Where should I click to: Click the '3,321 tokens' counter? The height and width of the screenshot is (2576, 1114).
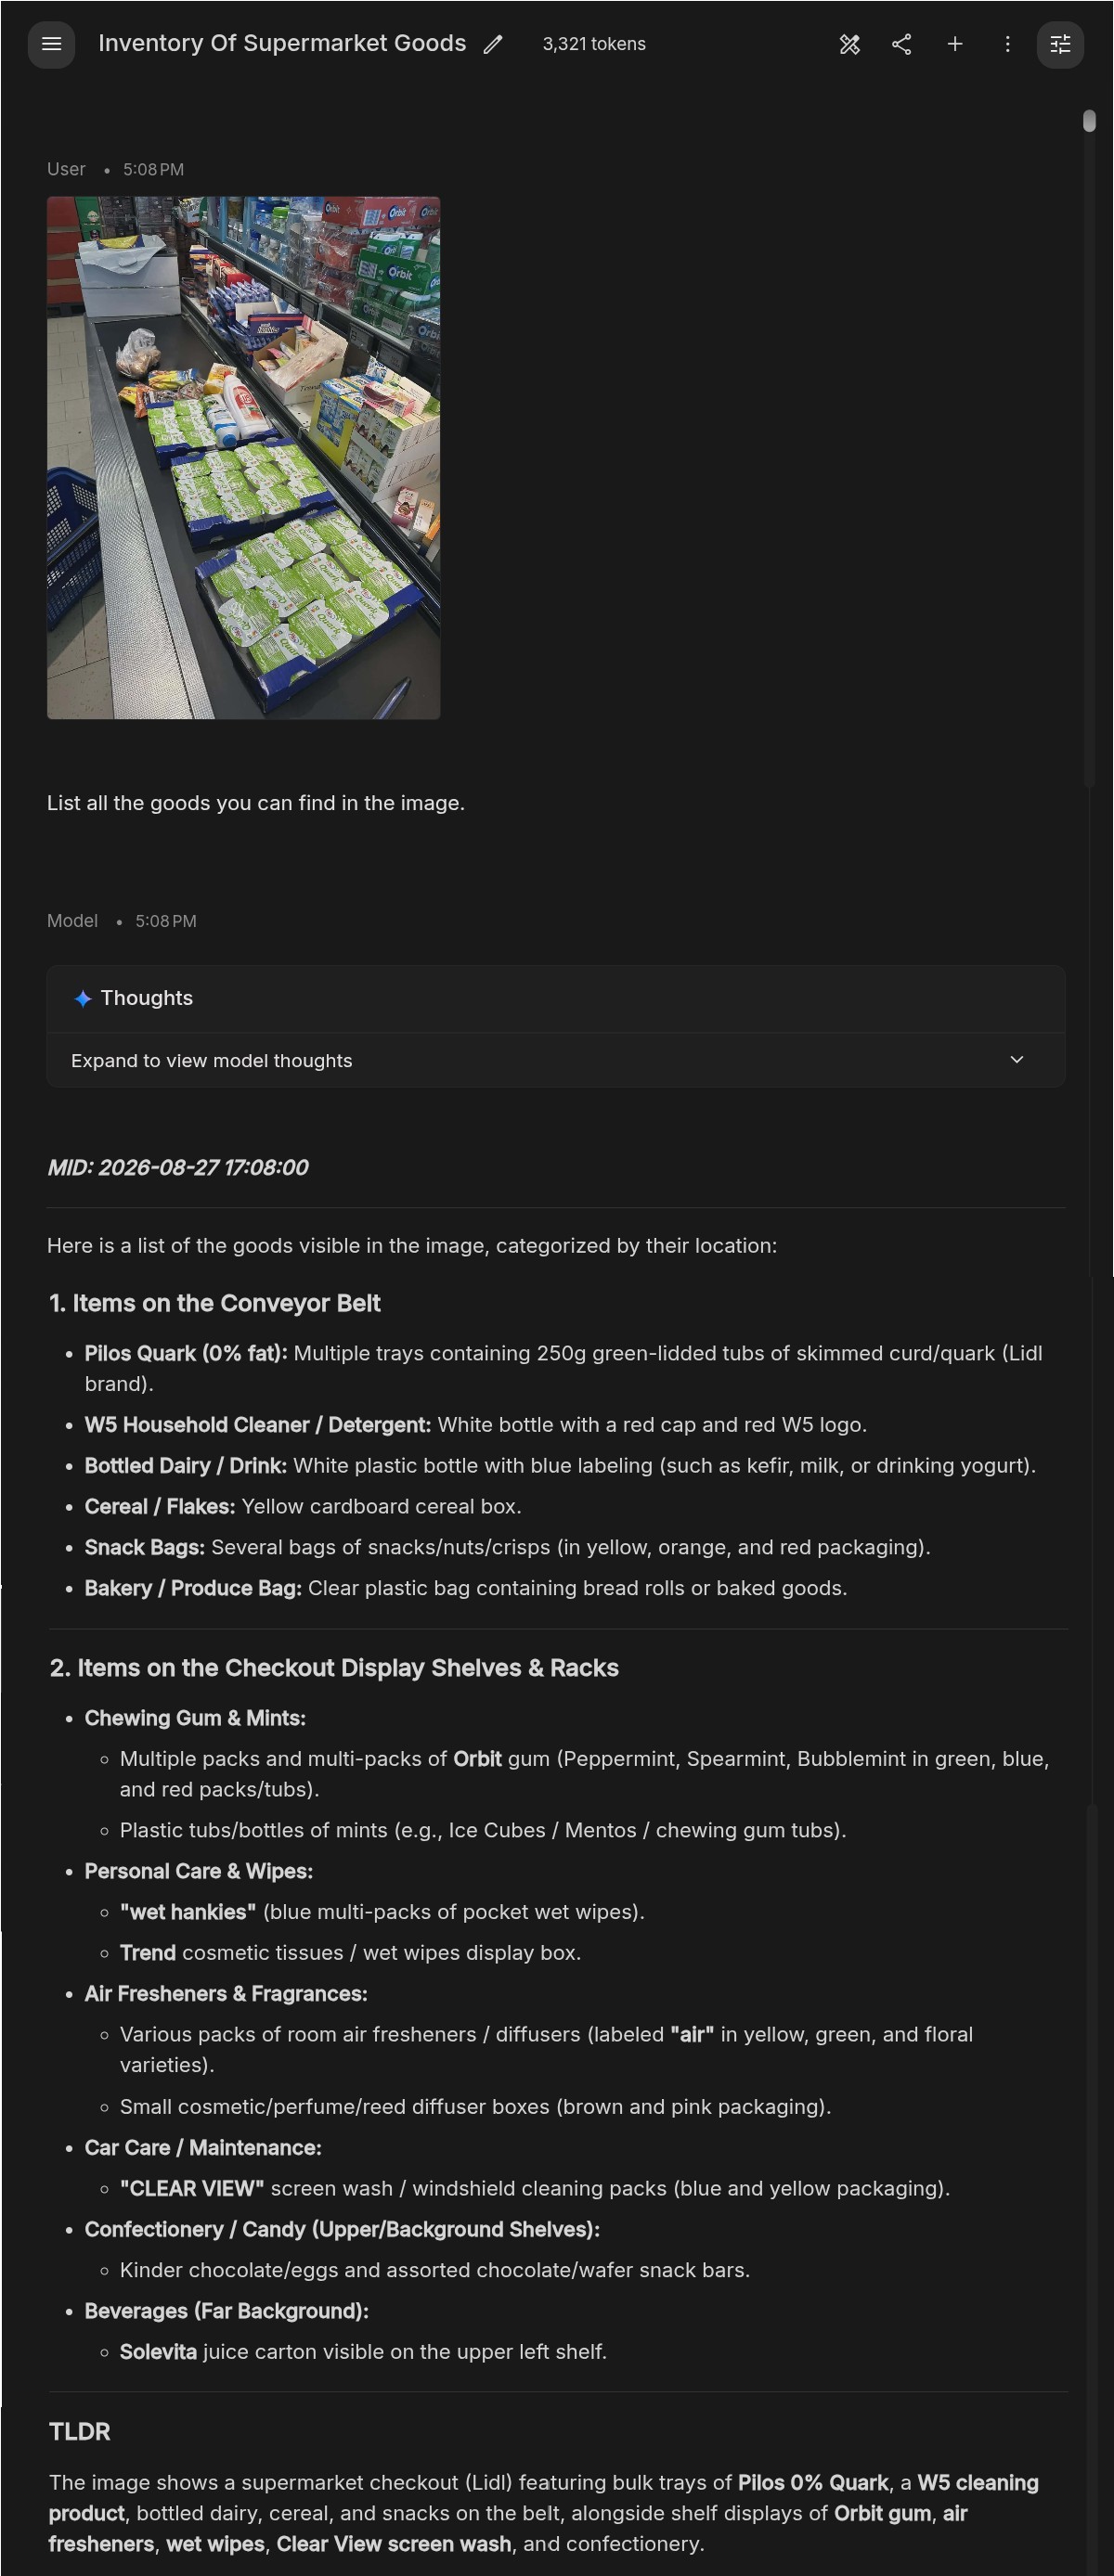click(x=594, y=44)
